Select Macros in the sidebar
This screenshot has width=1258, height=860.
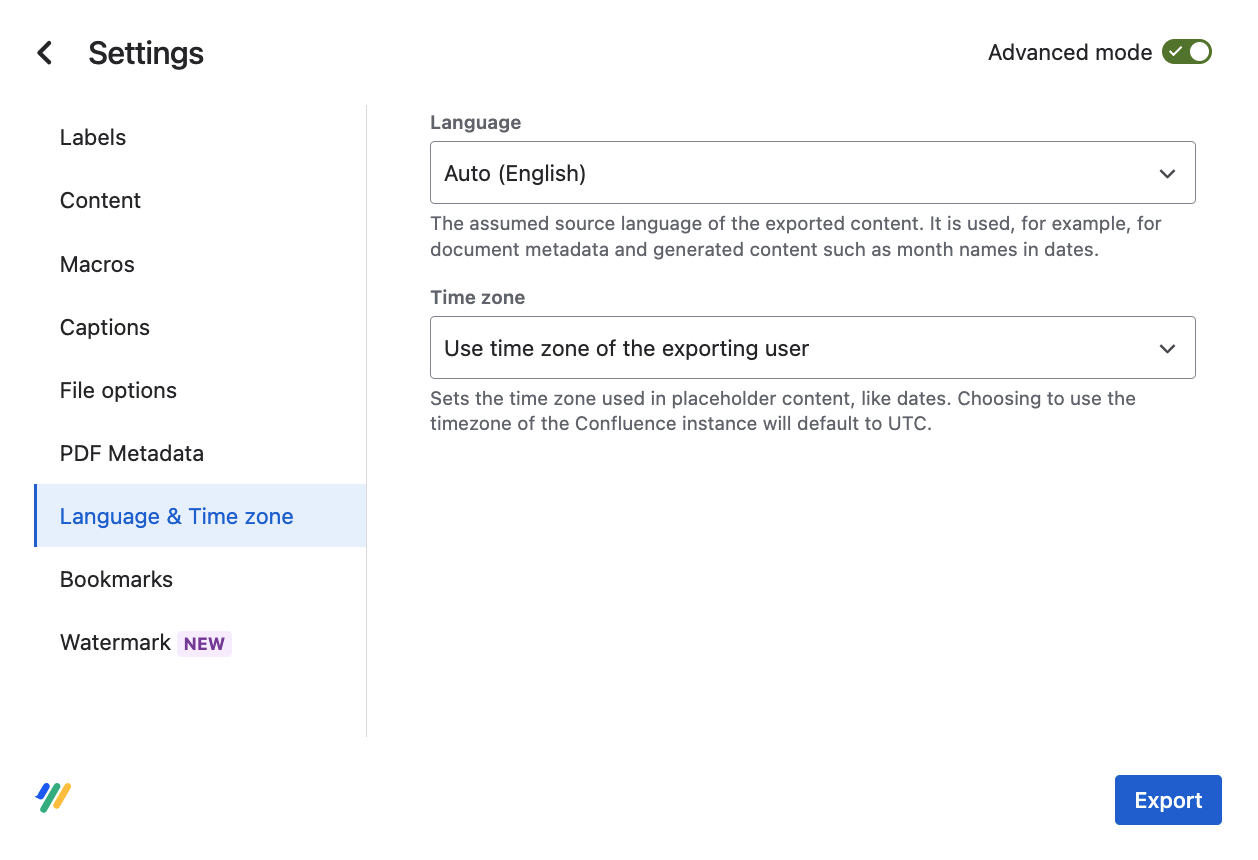tap(97, 265)
